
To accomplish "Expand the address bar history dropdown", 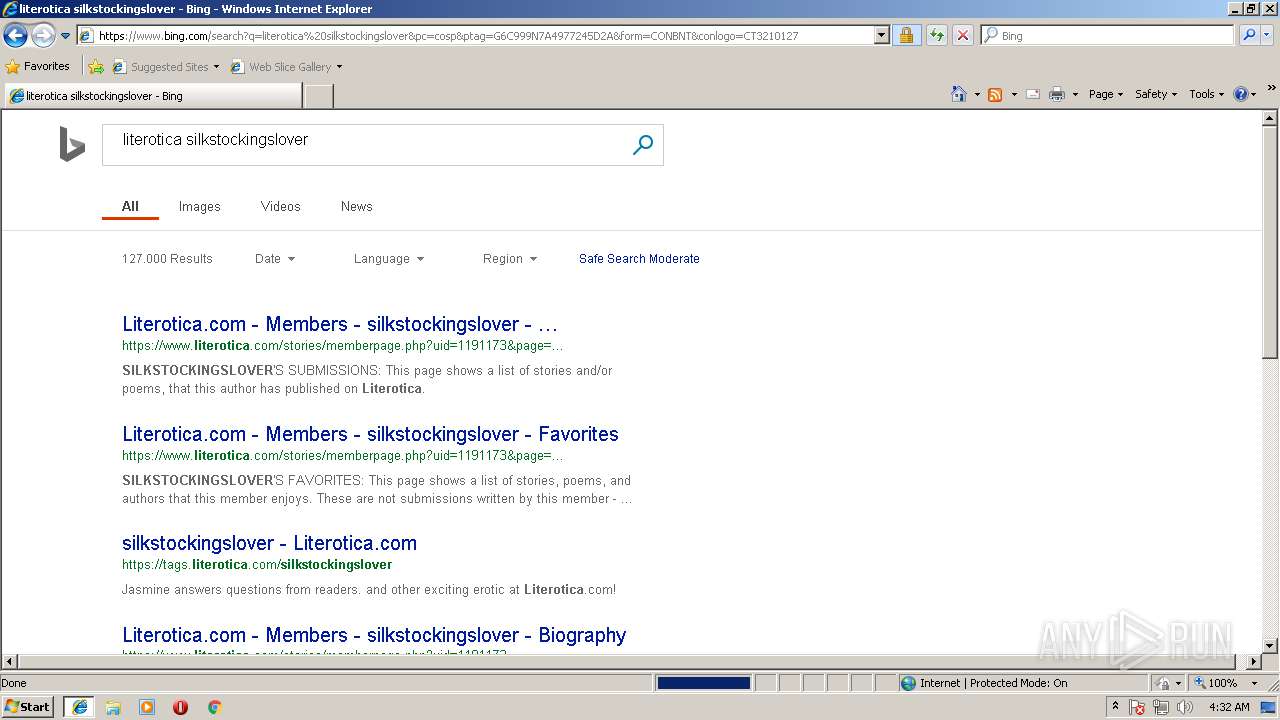I will pos(881,35).
